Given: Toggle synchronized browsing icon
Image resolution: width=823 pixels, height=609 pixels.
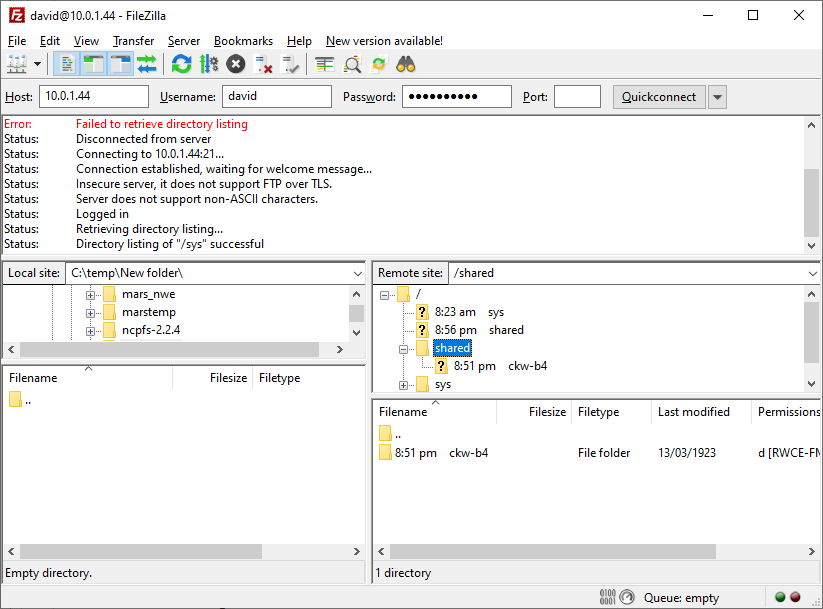Looking at the screenshot, I should pyautogui.click(x=378, y=65).
